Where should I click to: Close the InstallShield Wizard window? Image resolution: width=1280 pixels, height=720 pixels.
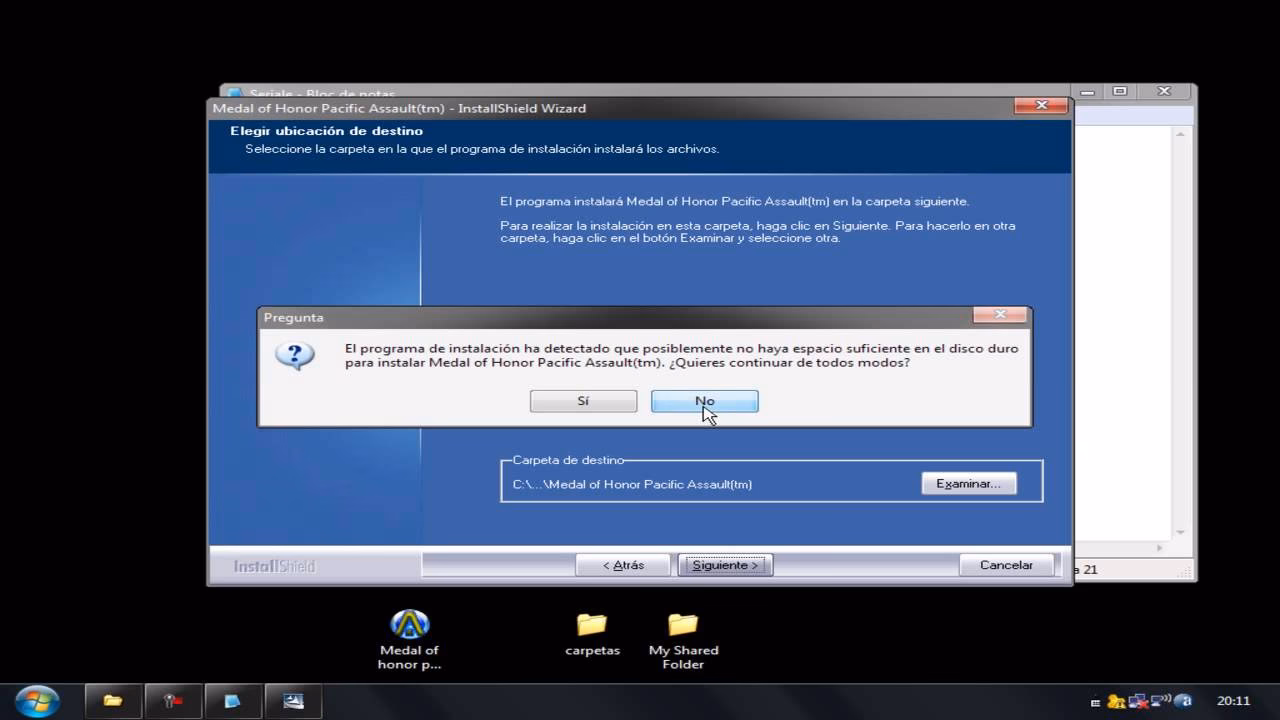[1040, 106]
